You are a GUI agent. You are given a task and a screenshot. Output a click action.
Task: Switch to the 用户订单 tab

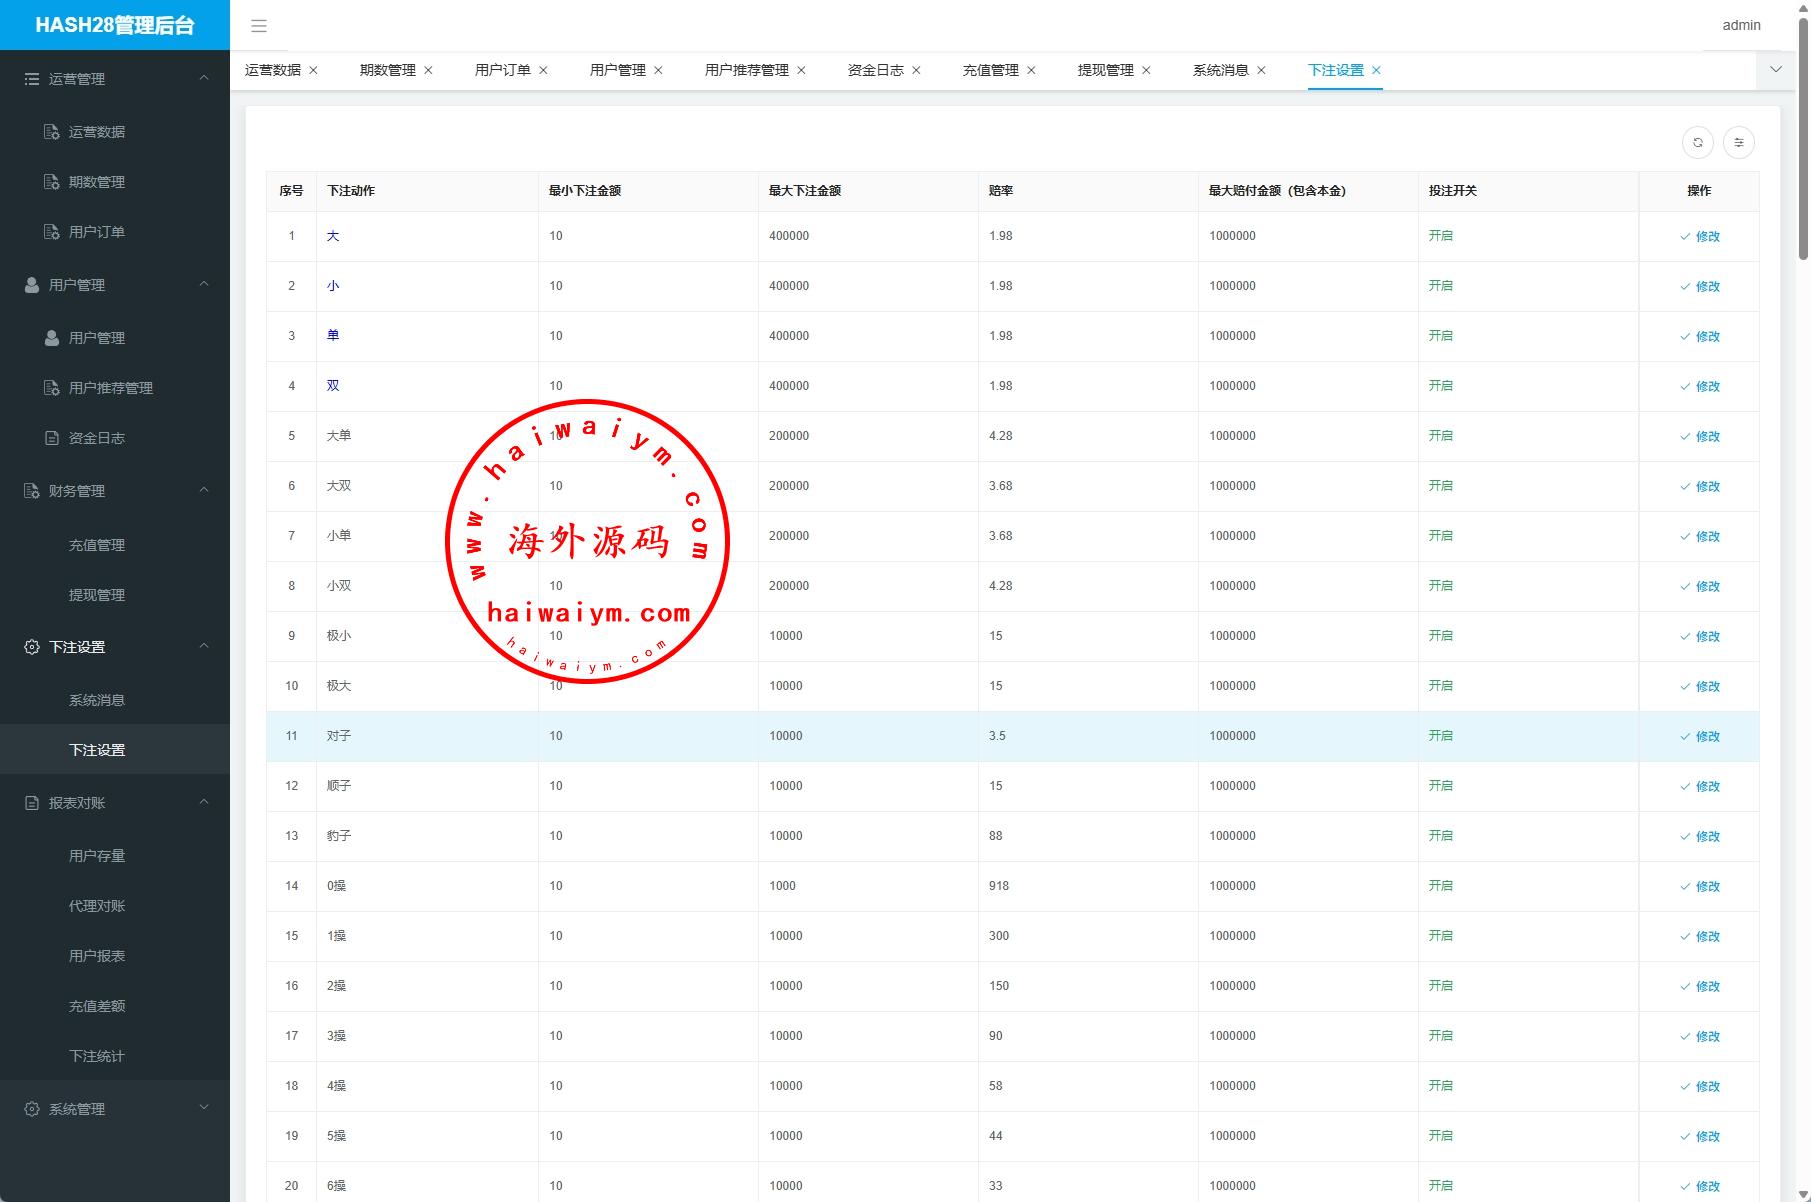tap(502, 70)
